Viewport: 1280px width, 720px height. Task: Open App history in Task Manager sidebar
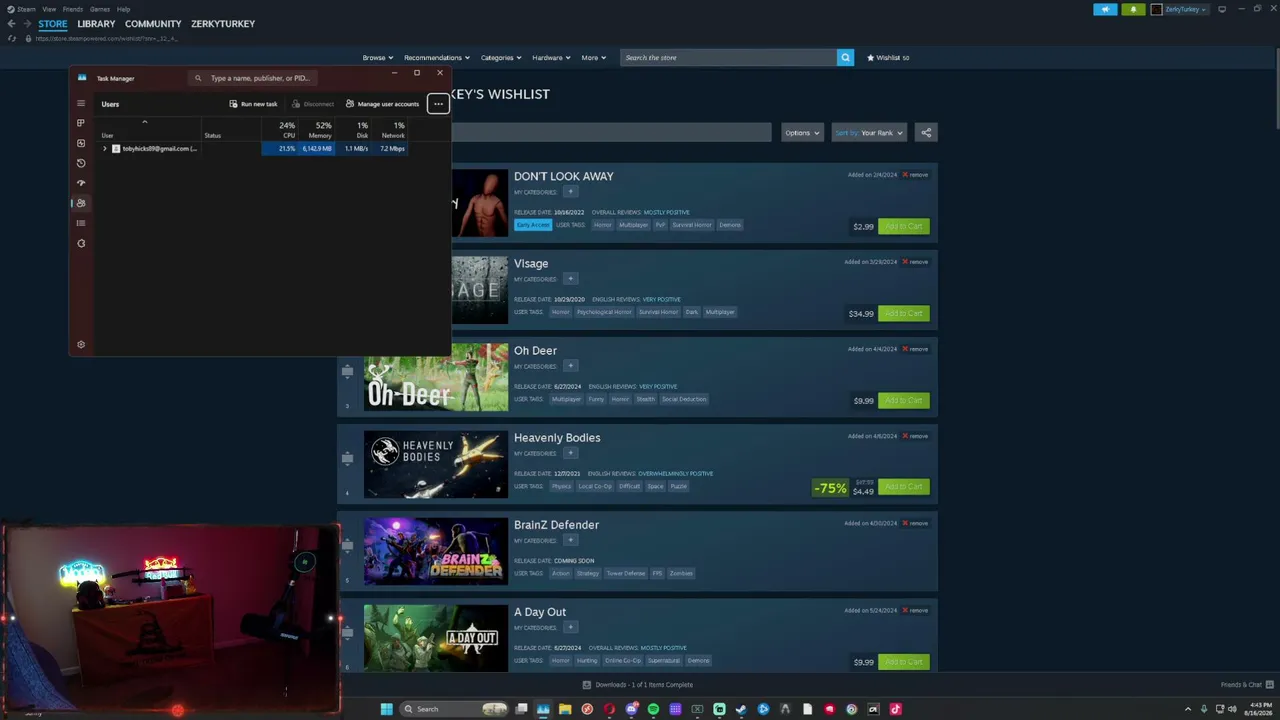point(81,163)
